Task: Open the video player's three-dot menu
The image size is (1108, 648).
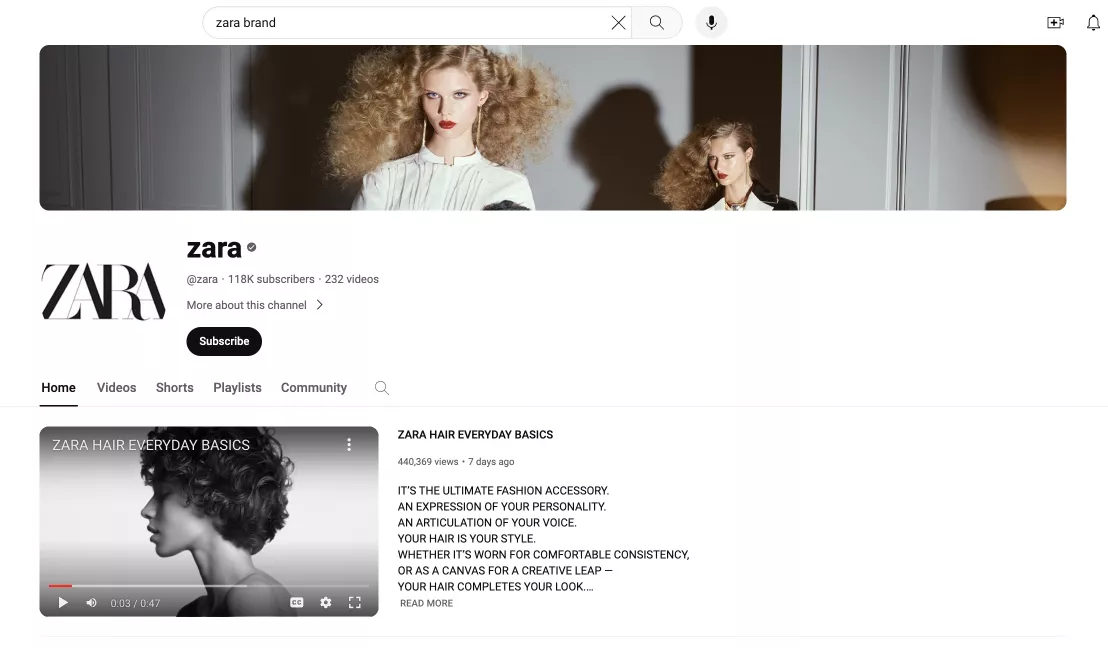Action: point(349,444)
